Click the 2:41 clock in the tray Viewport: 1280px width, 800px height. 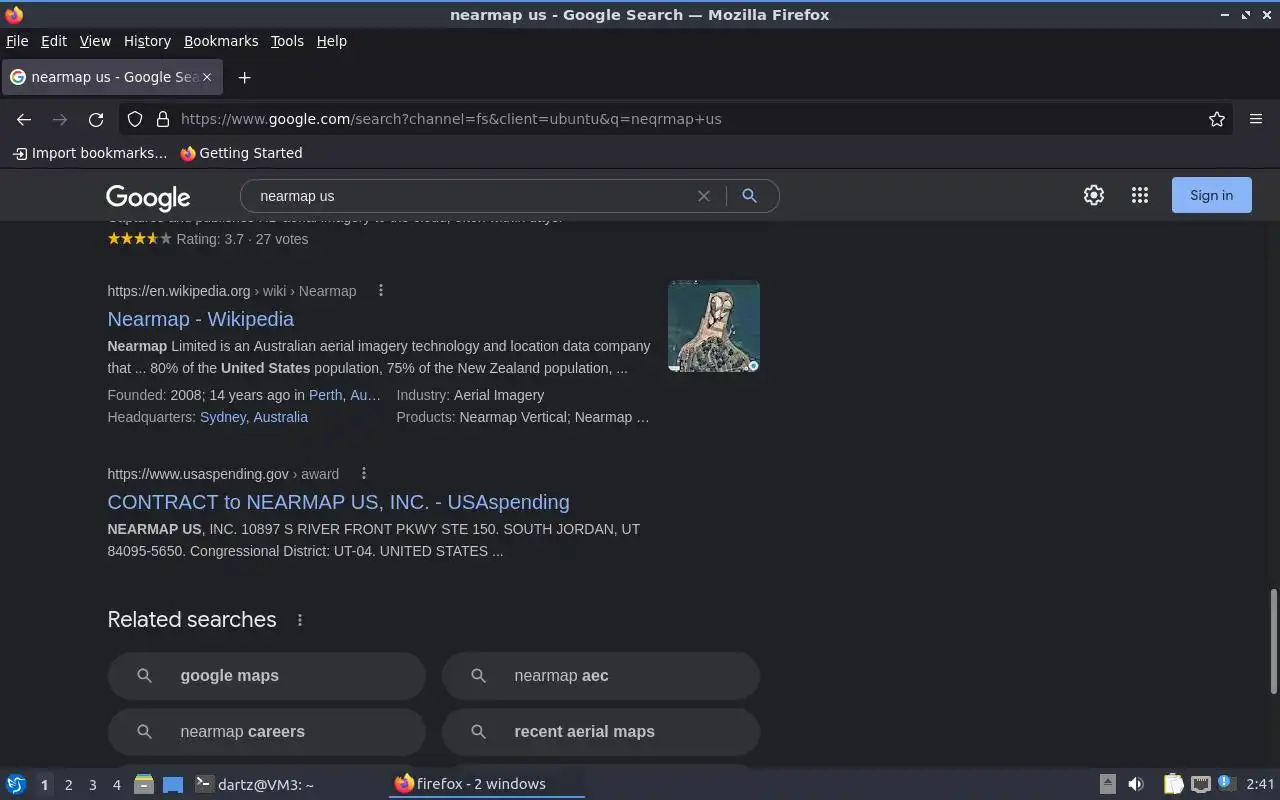pyautogui.click(x=1260, y=784)
